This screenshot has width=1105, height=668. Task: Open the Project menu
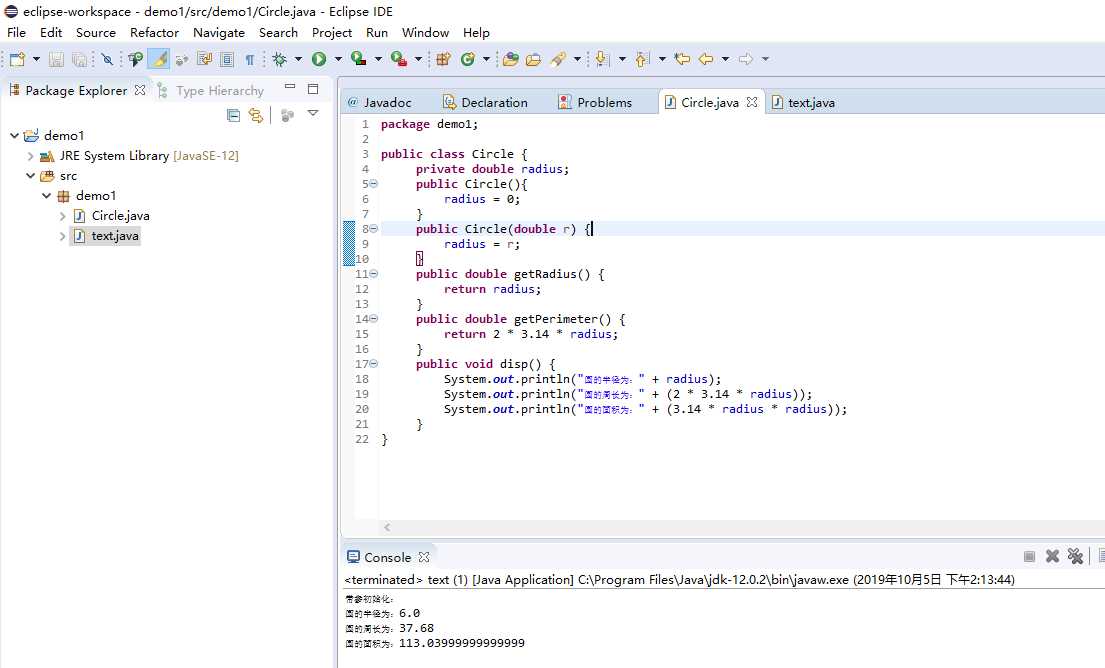(332, 32)
